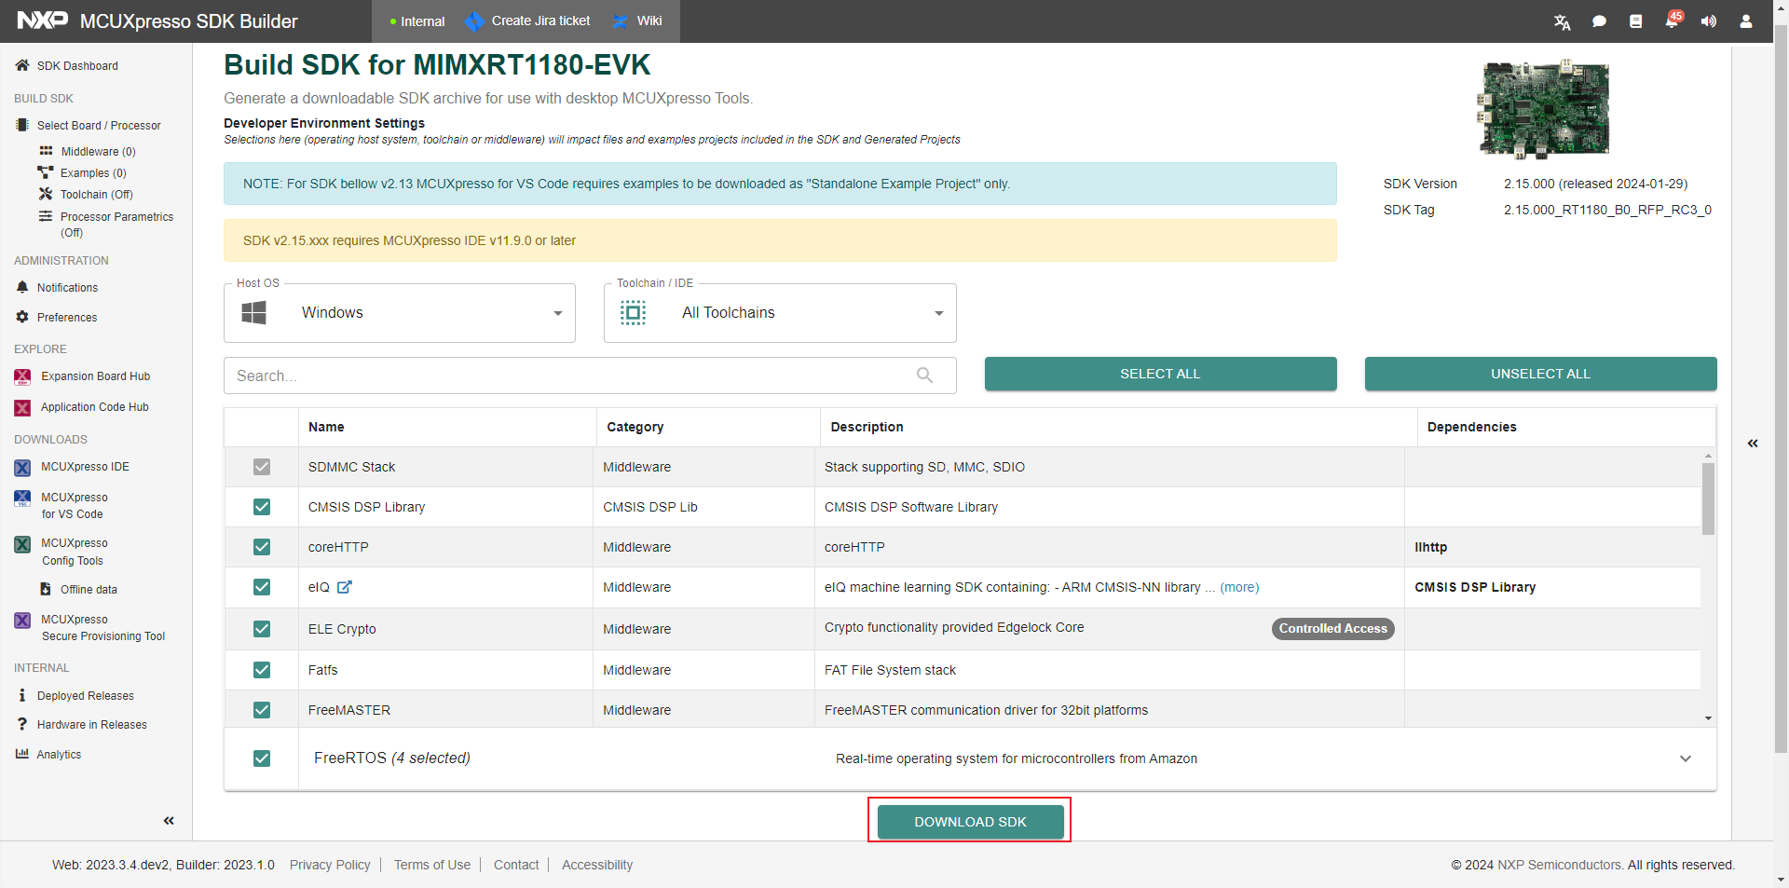Open the chat feedback bubble icon
Image resolution: width=1789 pixels, height=888 pixels.
1599,21
